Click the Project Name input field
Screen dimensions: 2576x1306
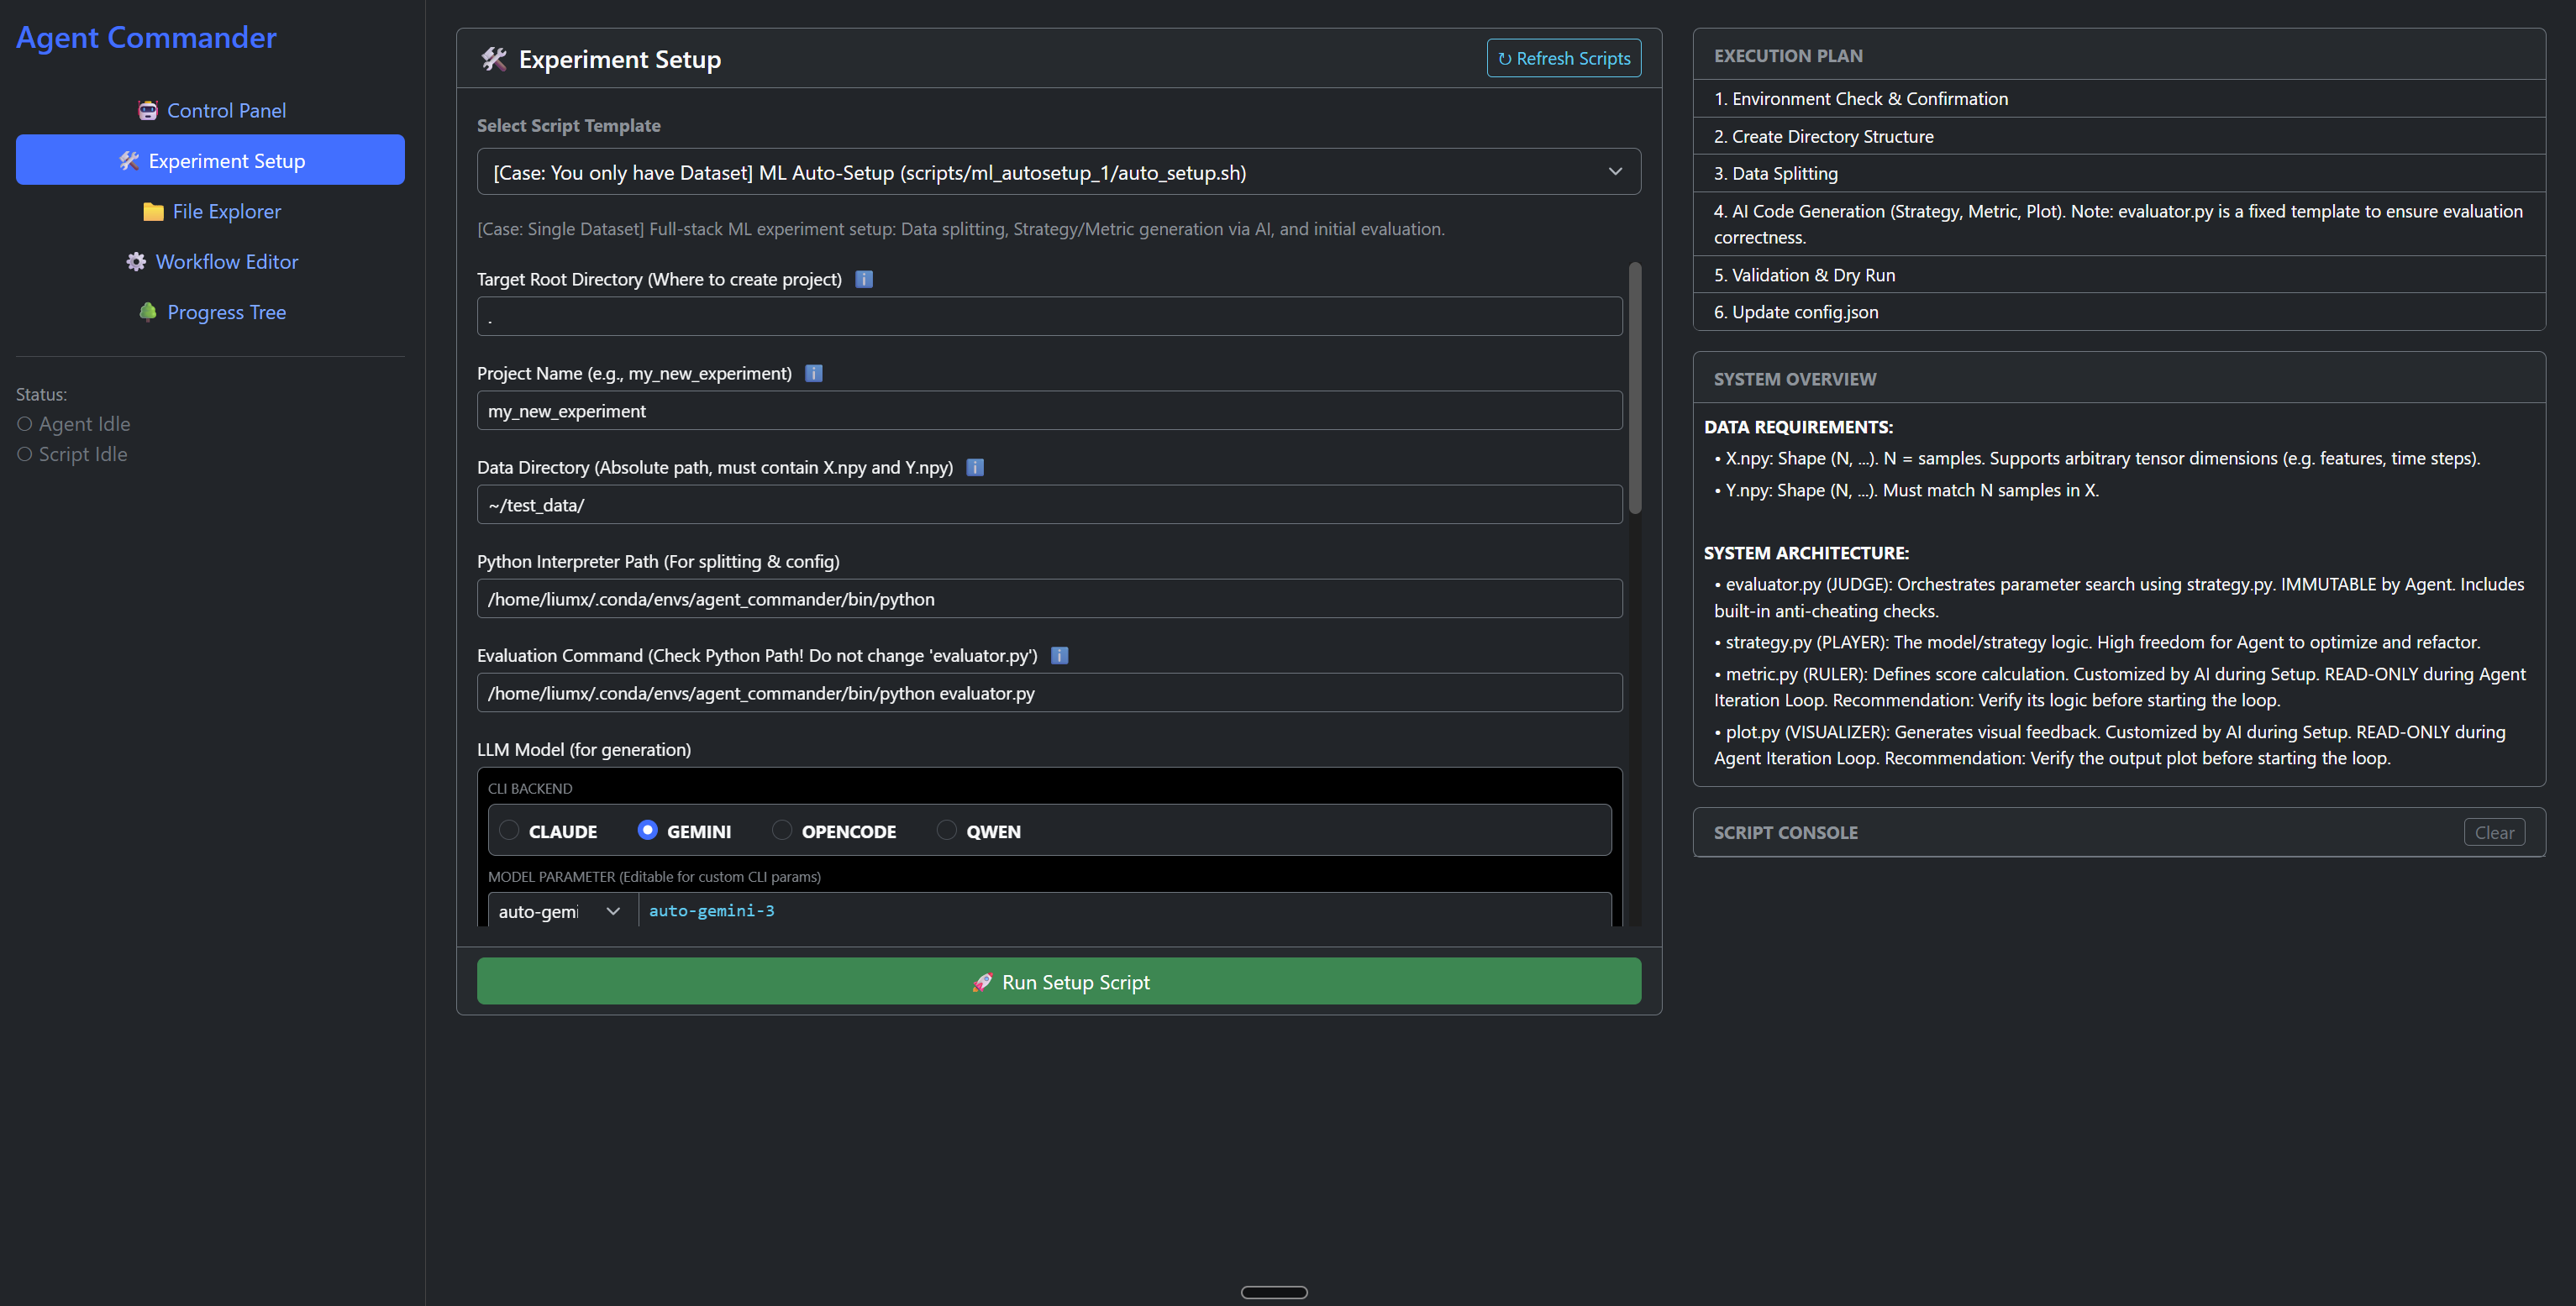[x=1049, y=411]
